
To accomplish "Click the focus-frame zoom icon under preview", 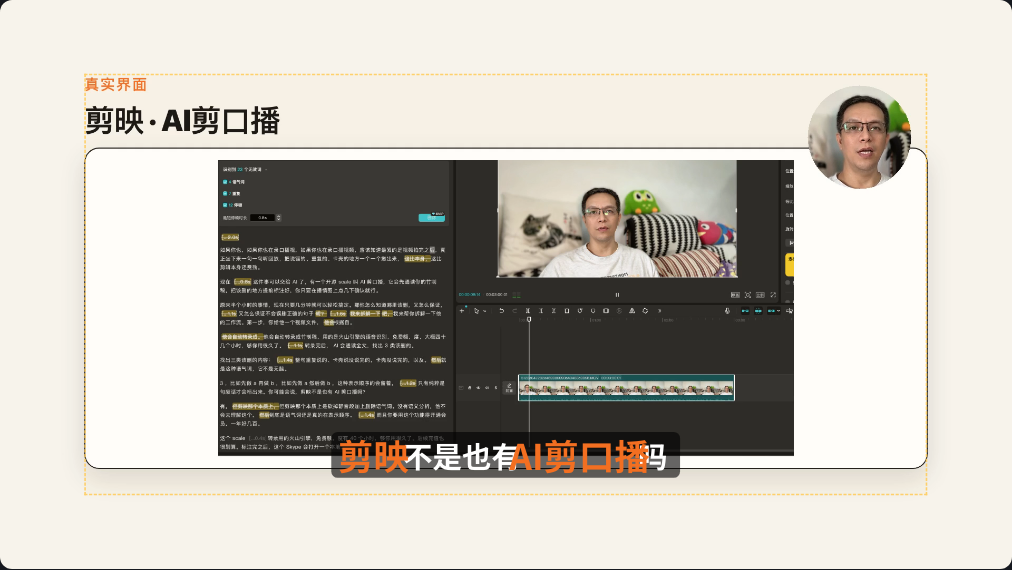I will click(x=747, y=294).
